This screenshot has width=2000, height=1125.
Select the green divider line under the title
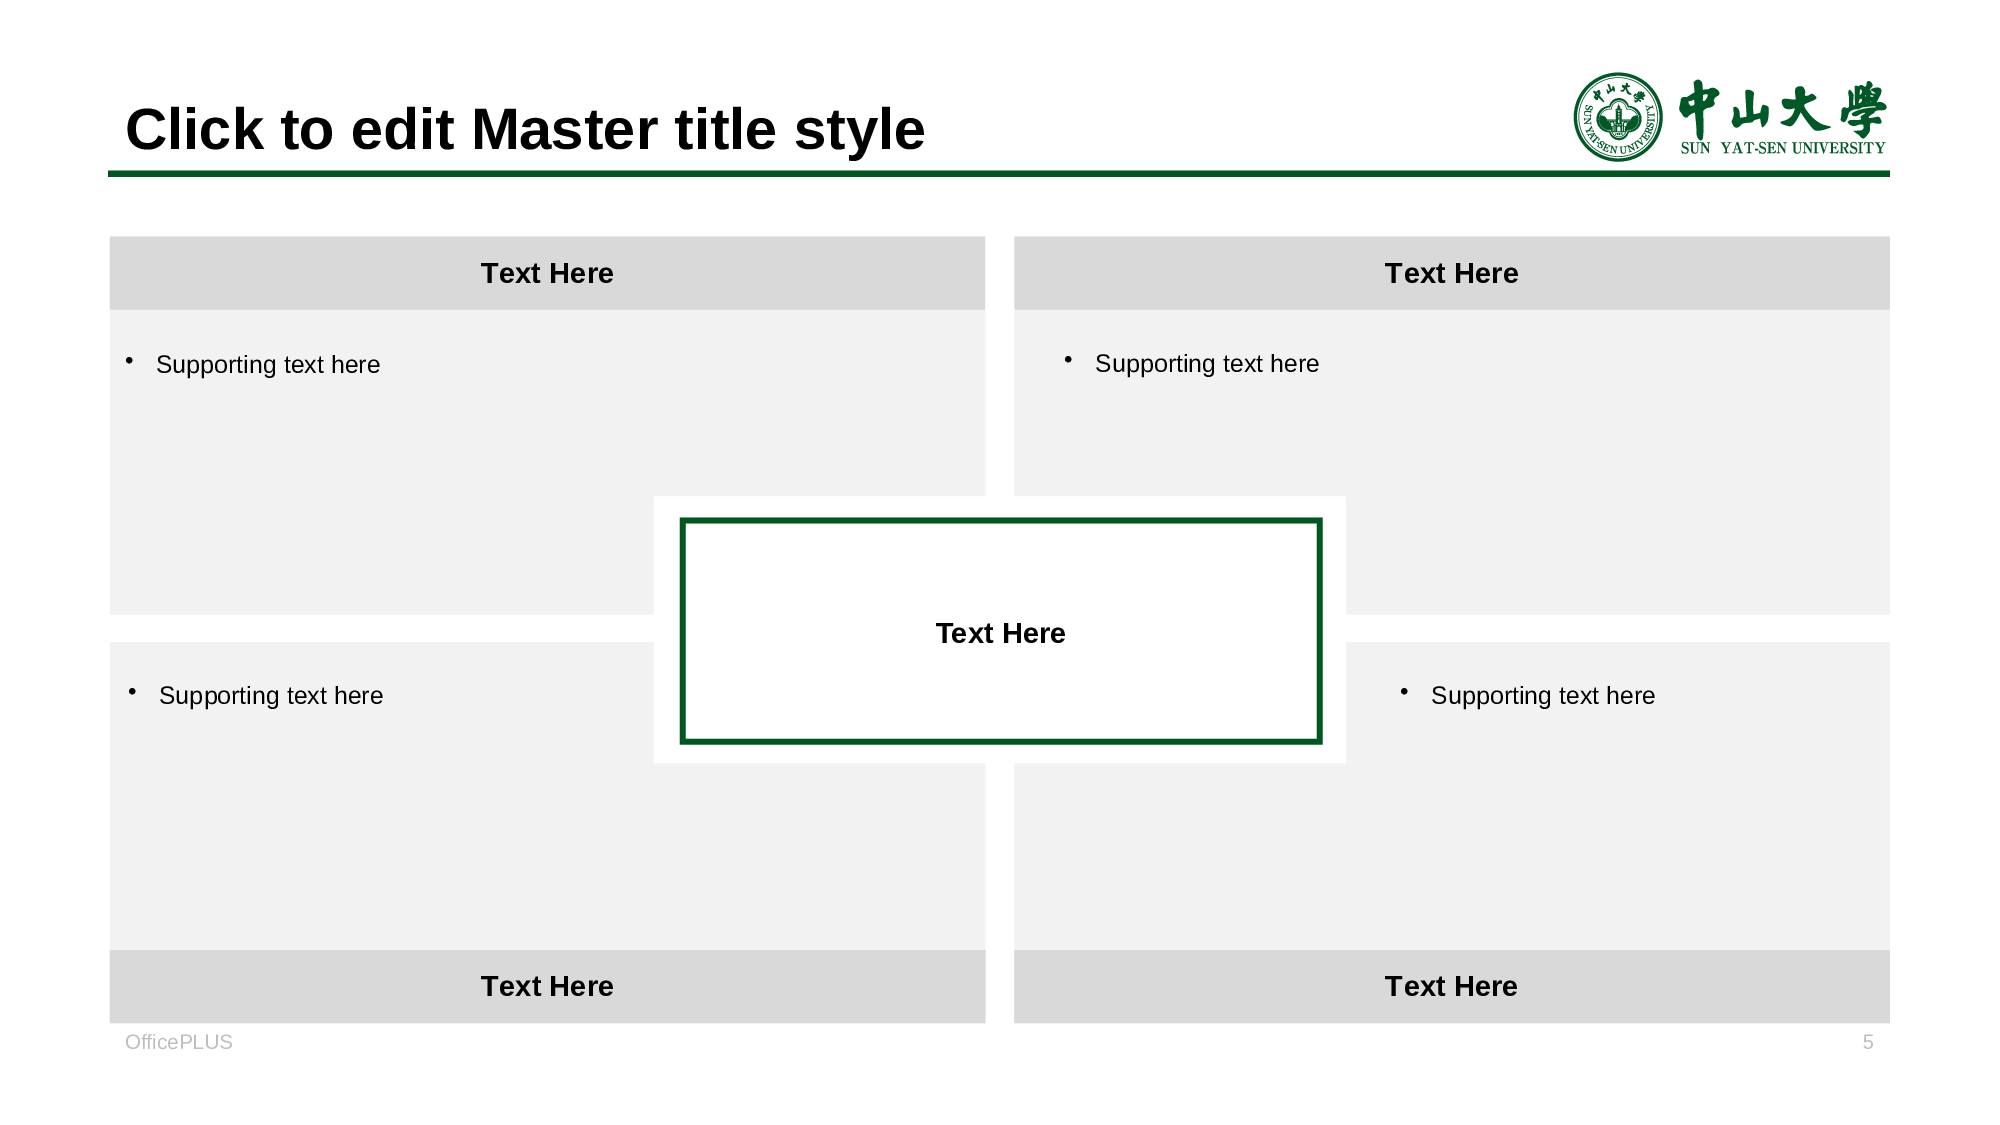tap(998, 174)
